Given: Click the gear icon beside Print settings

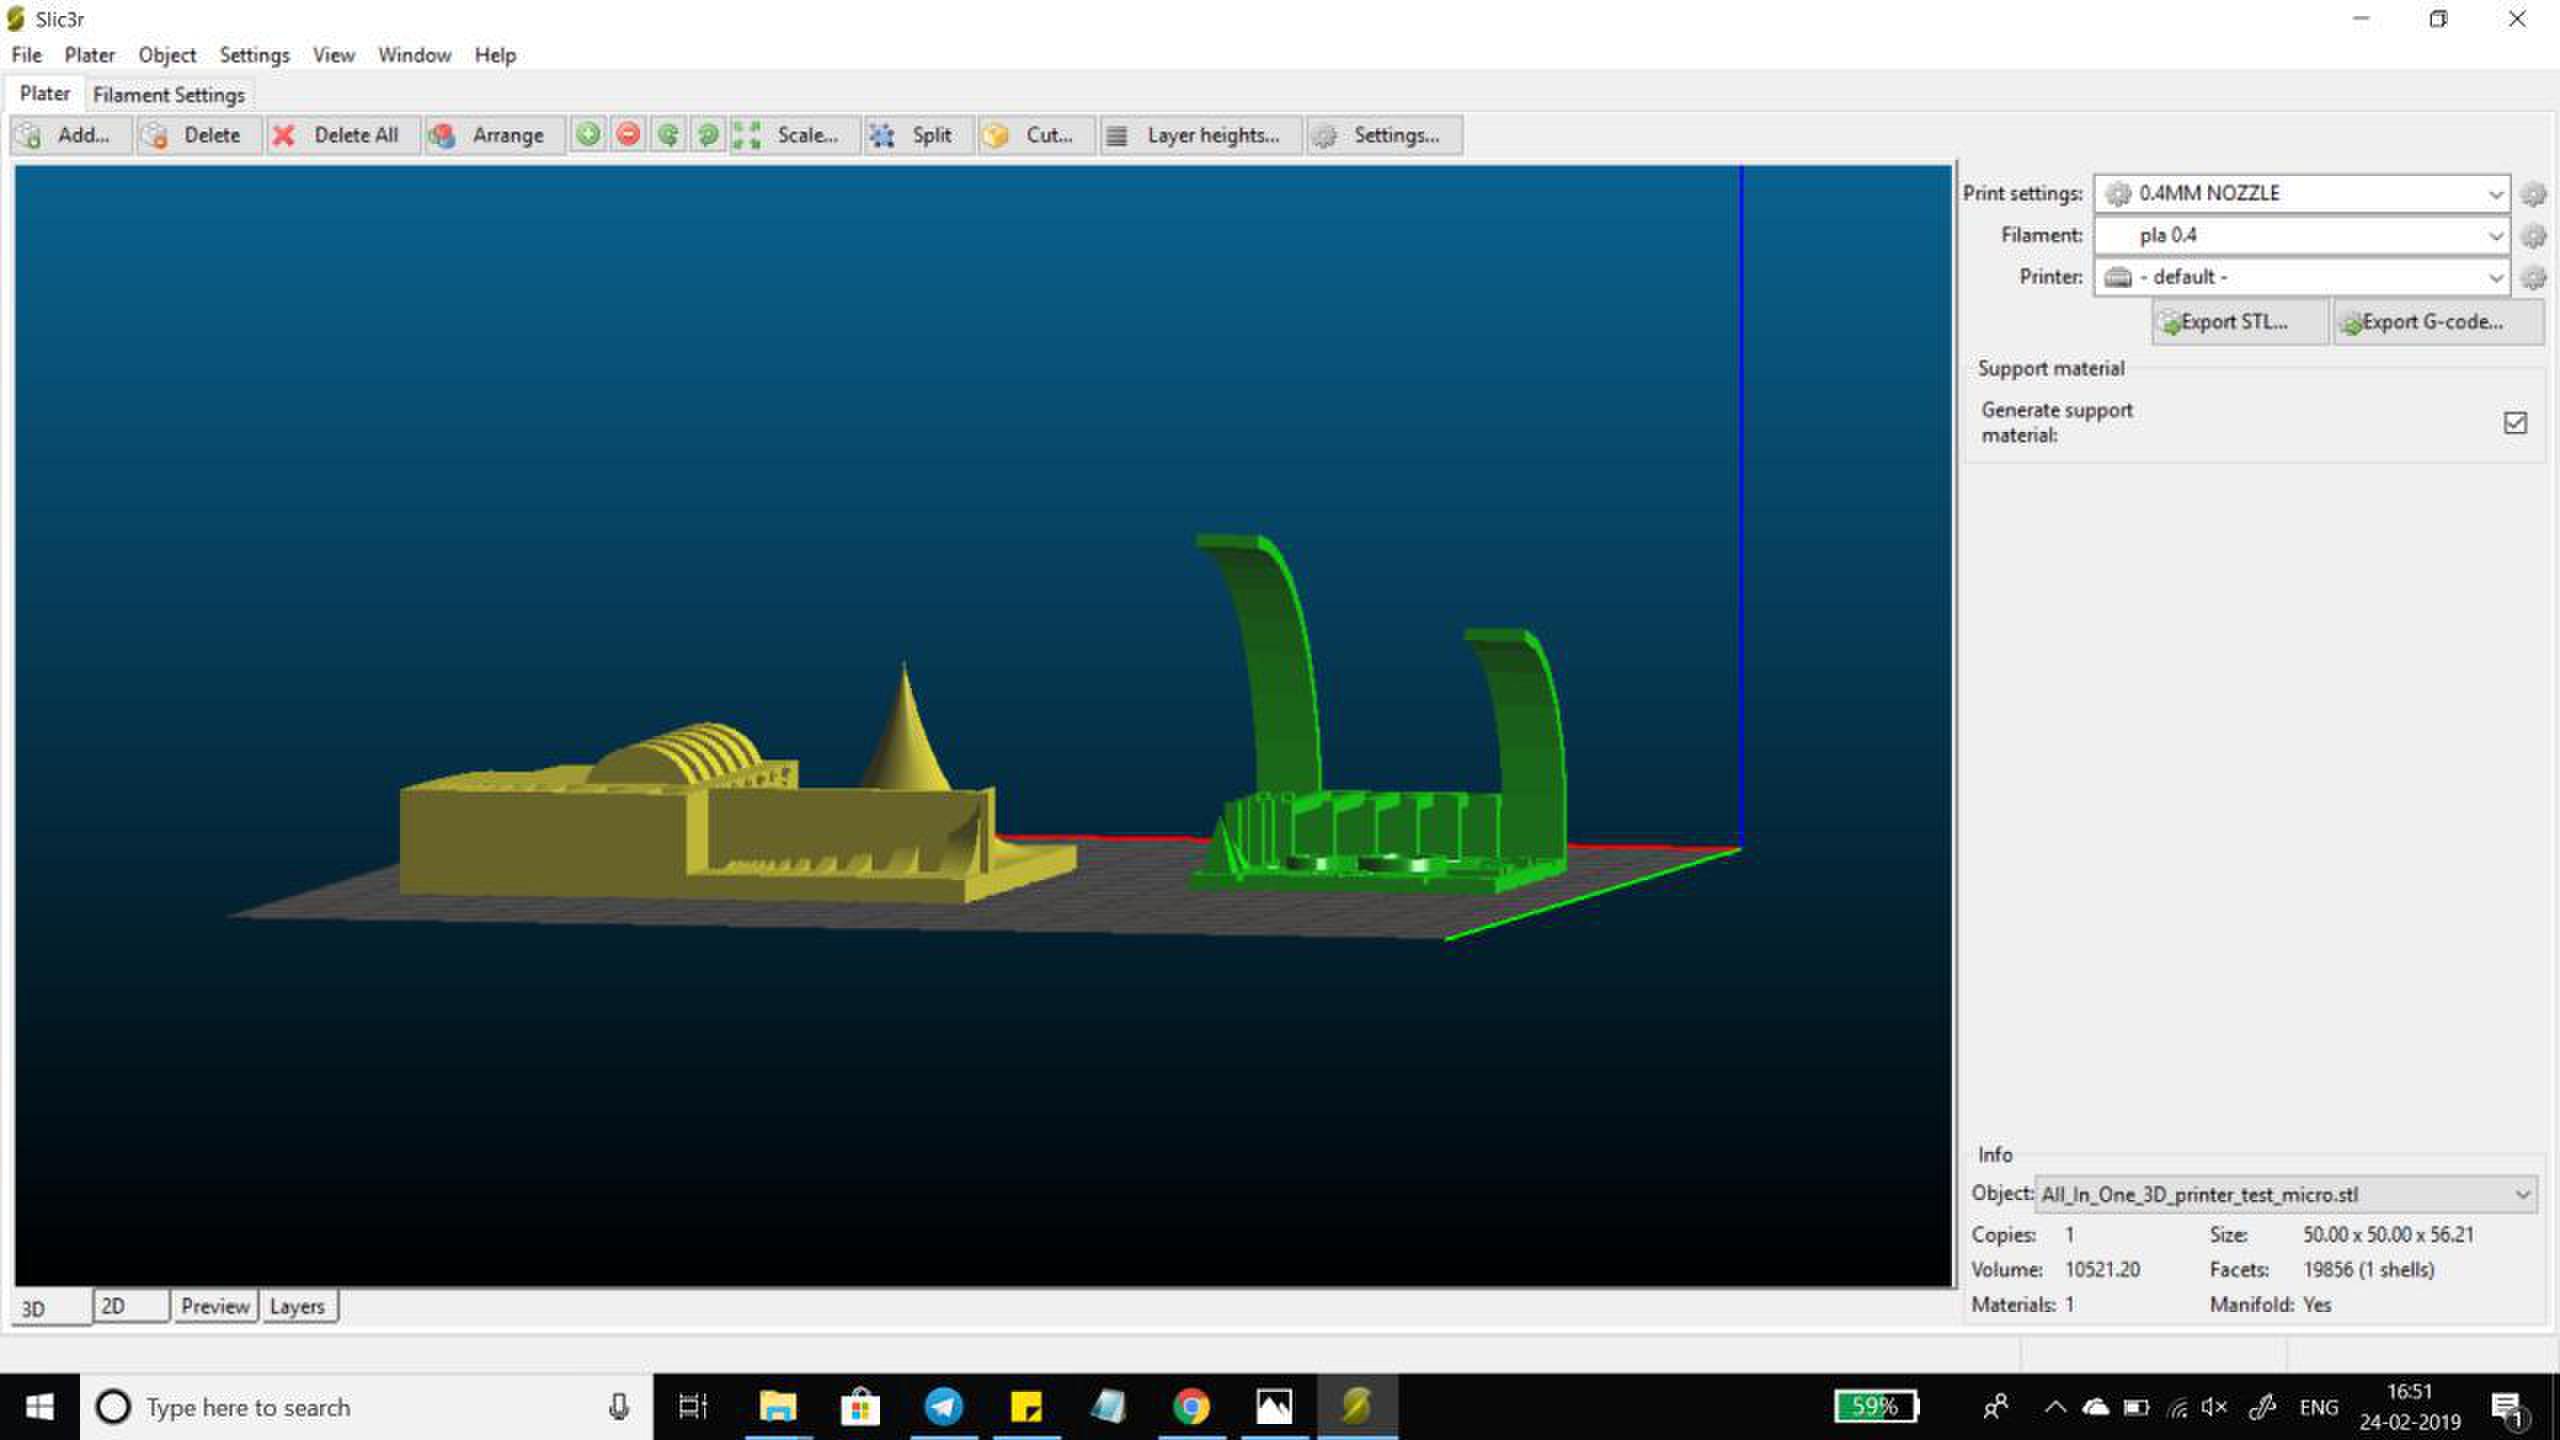Looking at the screenshot, I should point(2533,194).
